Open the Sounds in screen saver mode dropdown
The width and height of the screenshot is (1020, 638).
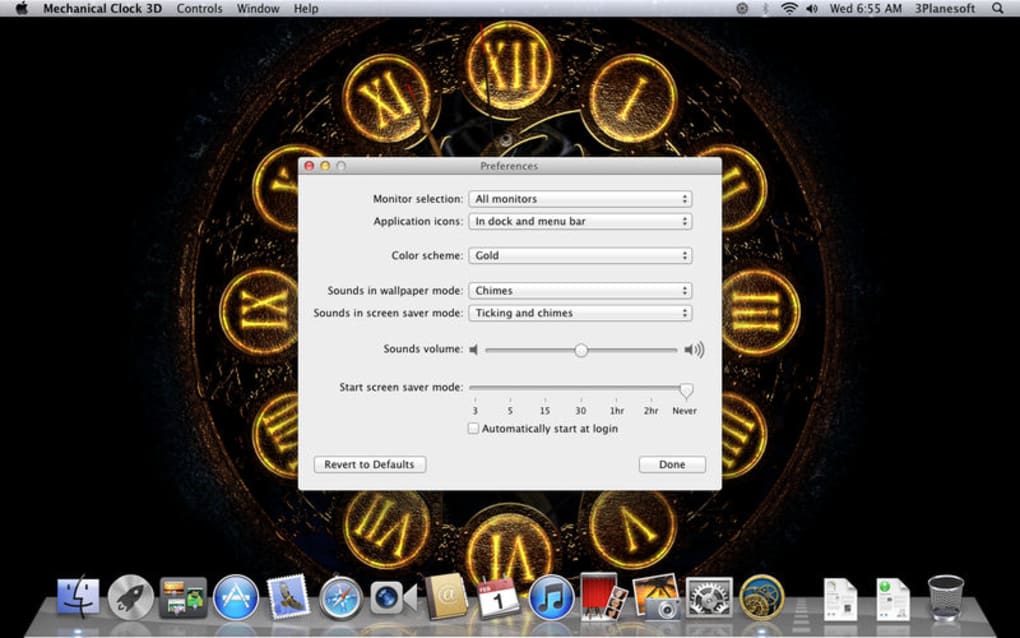coord(580,313)
